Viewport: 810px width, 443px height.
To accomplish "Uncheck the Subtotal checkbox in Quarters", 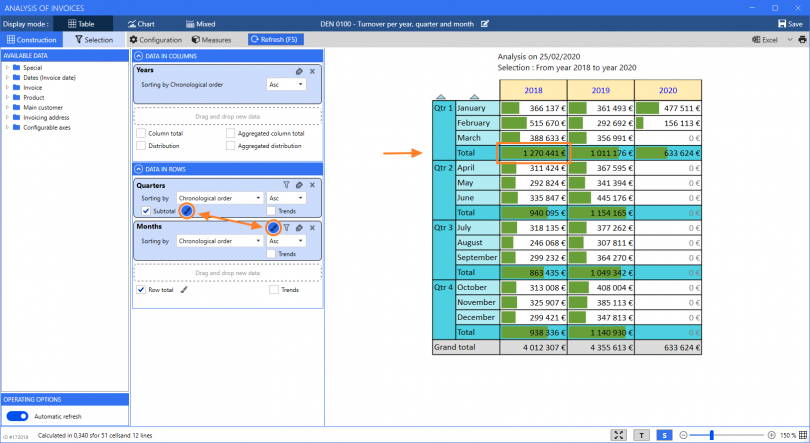I will pyautogui.click(x=146, y=211).
